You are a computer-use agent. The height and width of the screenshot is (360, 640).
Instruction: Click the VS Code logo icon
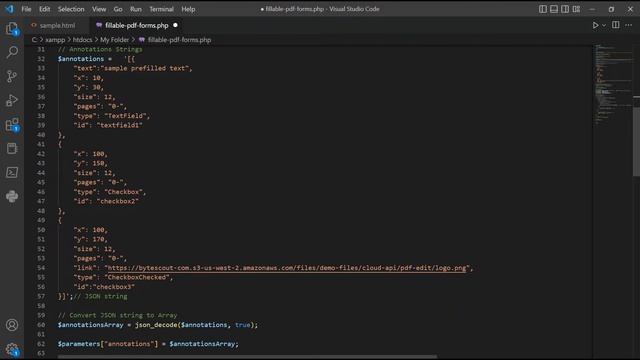pos(9,9)
